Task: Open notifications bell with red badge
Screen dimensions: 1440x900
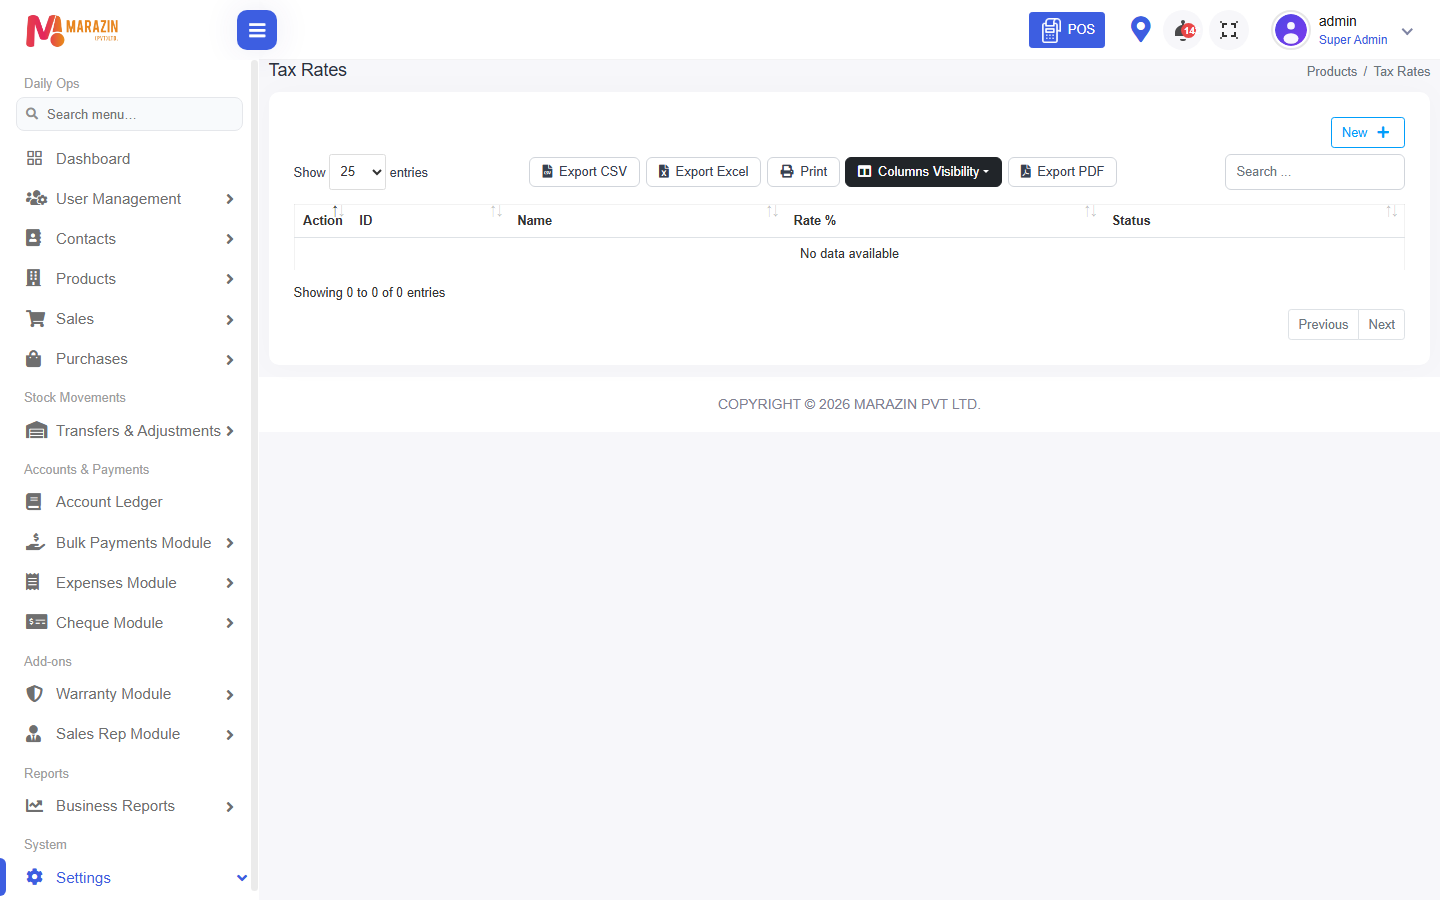Action: pos(1184,30)
